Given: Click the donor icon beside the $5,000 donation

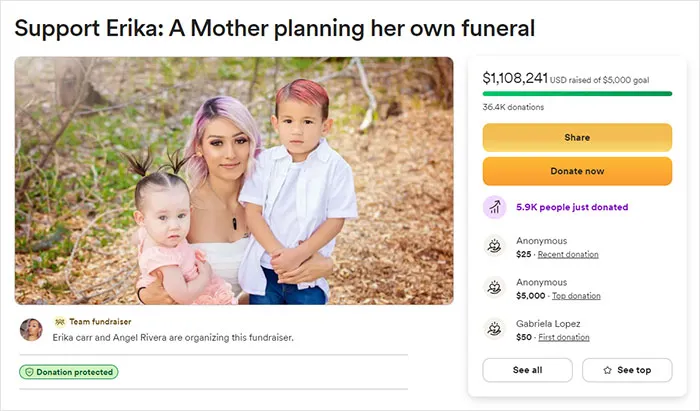Looking at the screenshot, I should [495, 287].
